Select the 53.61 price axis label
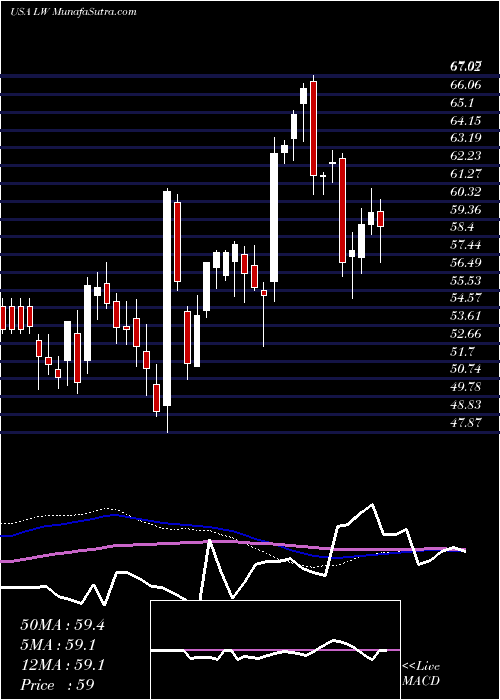 coord(466,316)
